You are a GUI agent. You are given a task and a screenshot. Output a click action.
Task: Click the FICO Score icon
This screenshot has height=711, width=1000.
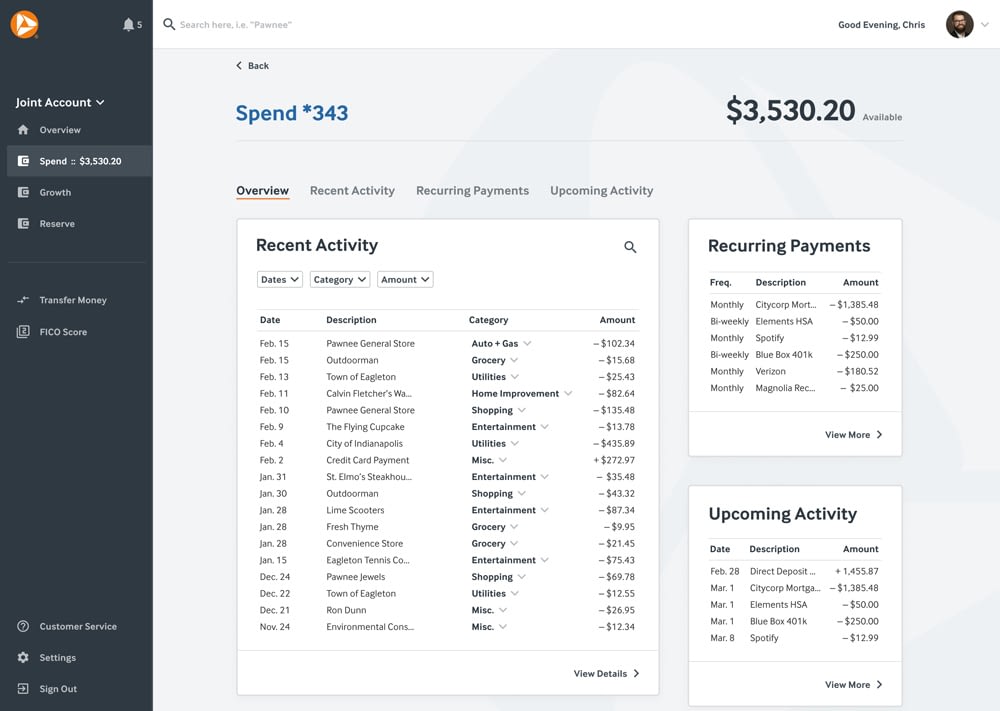click(x=23, y=332)
